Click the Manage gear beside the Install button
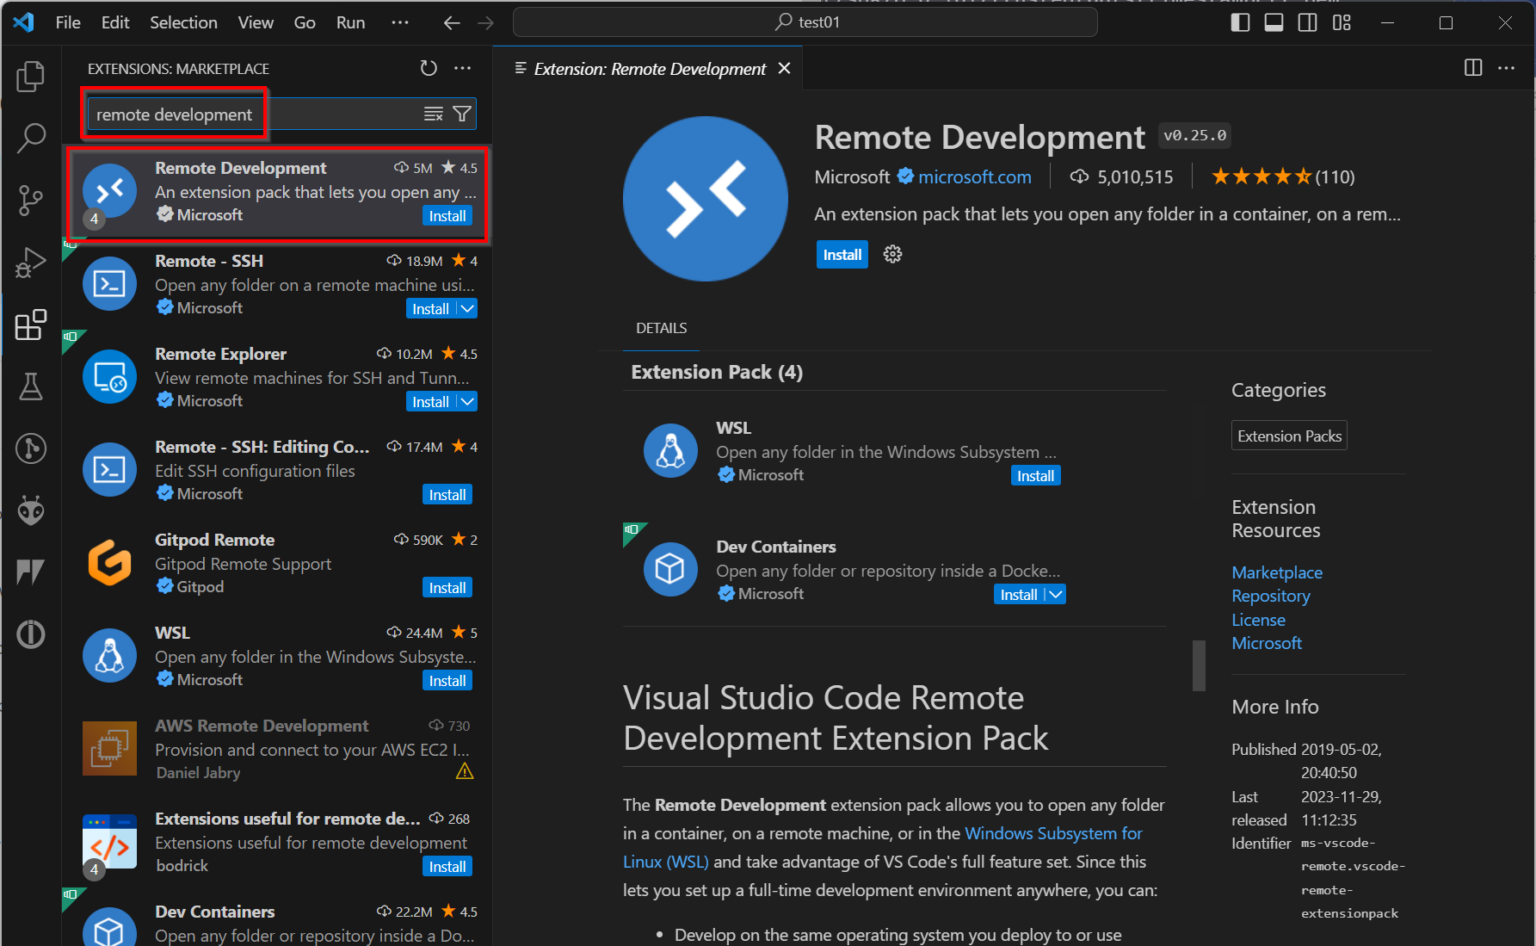1536x946 pixels. coord(891,254)
